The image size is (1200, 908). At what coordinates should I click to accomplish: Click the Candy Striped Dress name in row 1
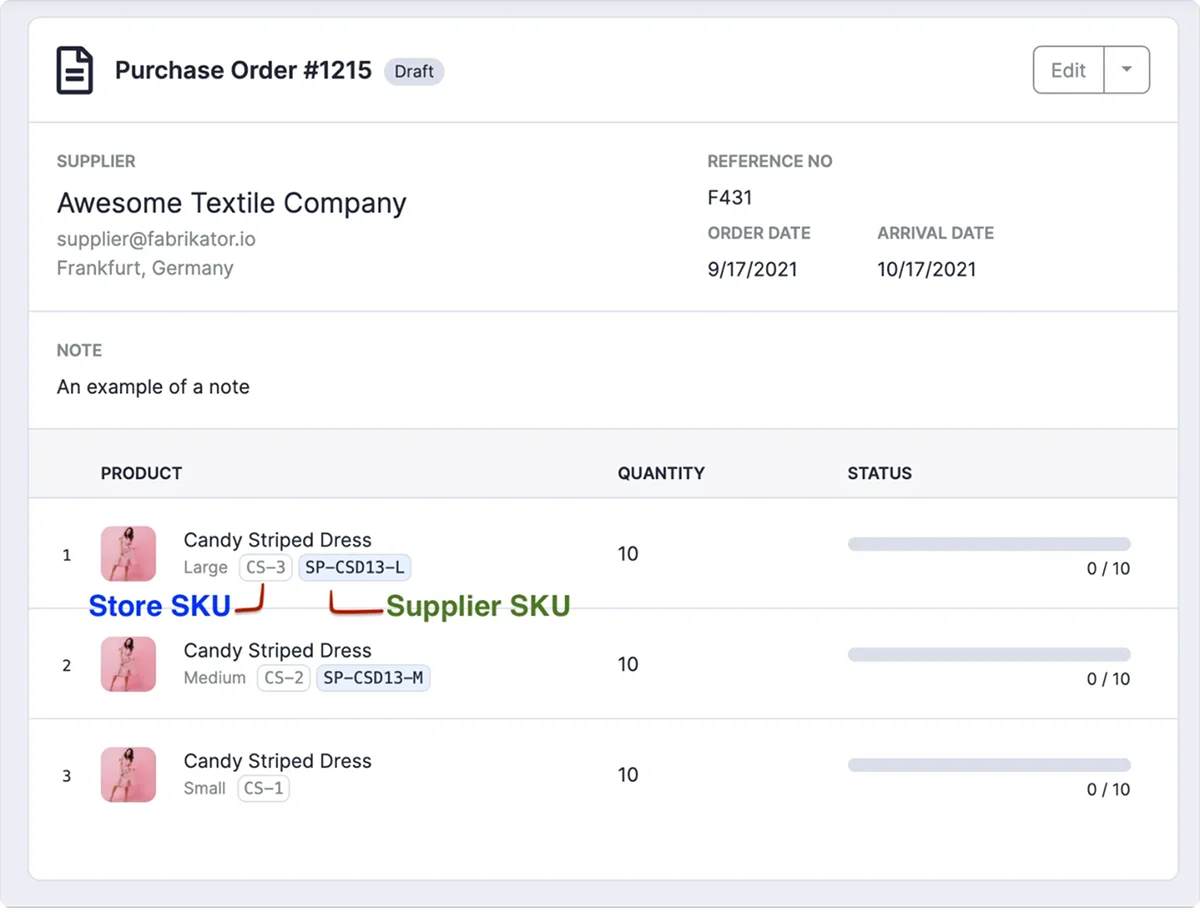[277, 540]
